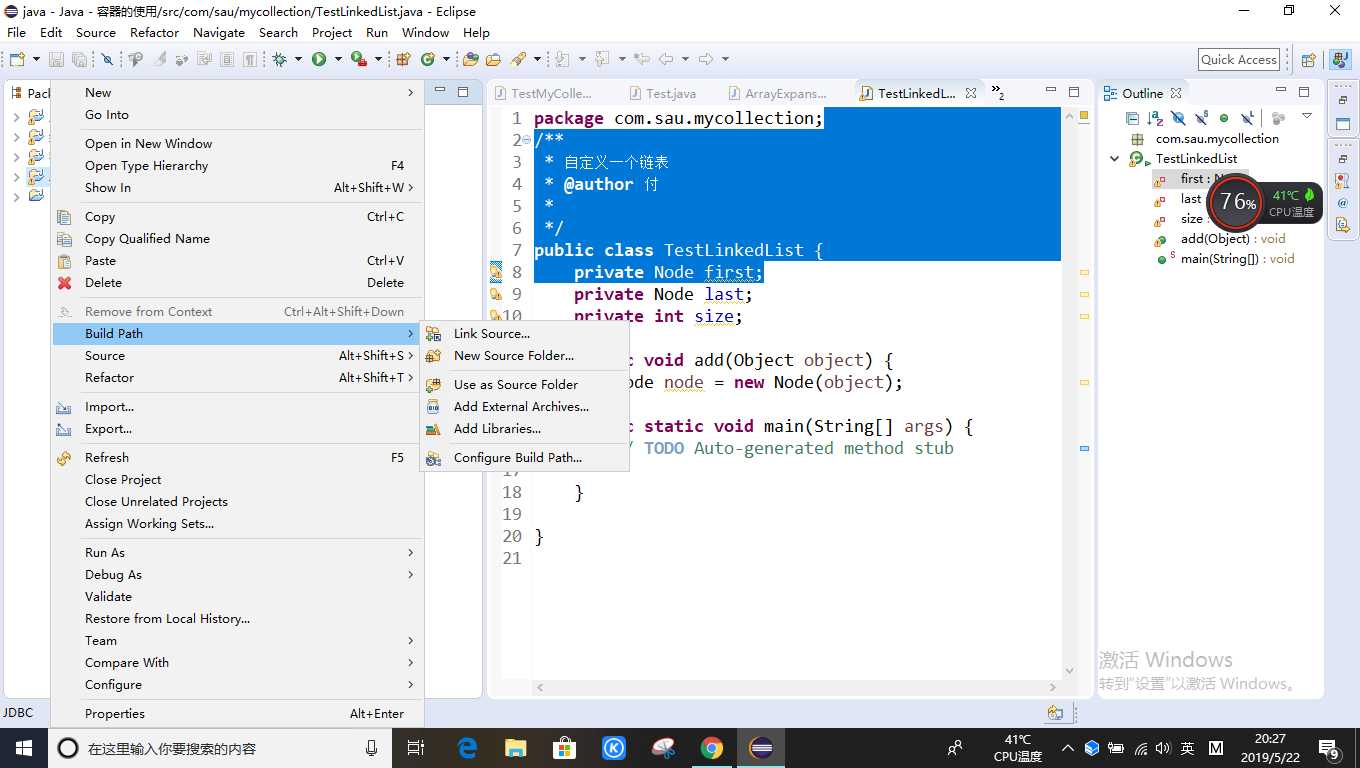Switch to Test.java editor tab
Image resolution: width=1360 pixels, height=768 pixels.
(671, 93)
